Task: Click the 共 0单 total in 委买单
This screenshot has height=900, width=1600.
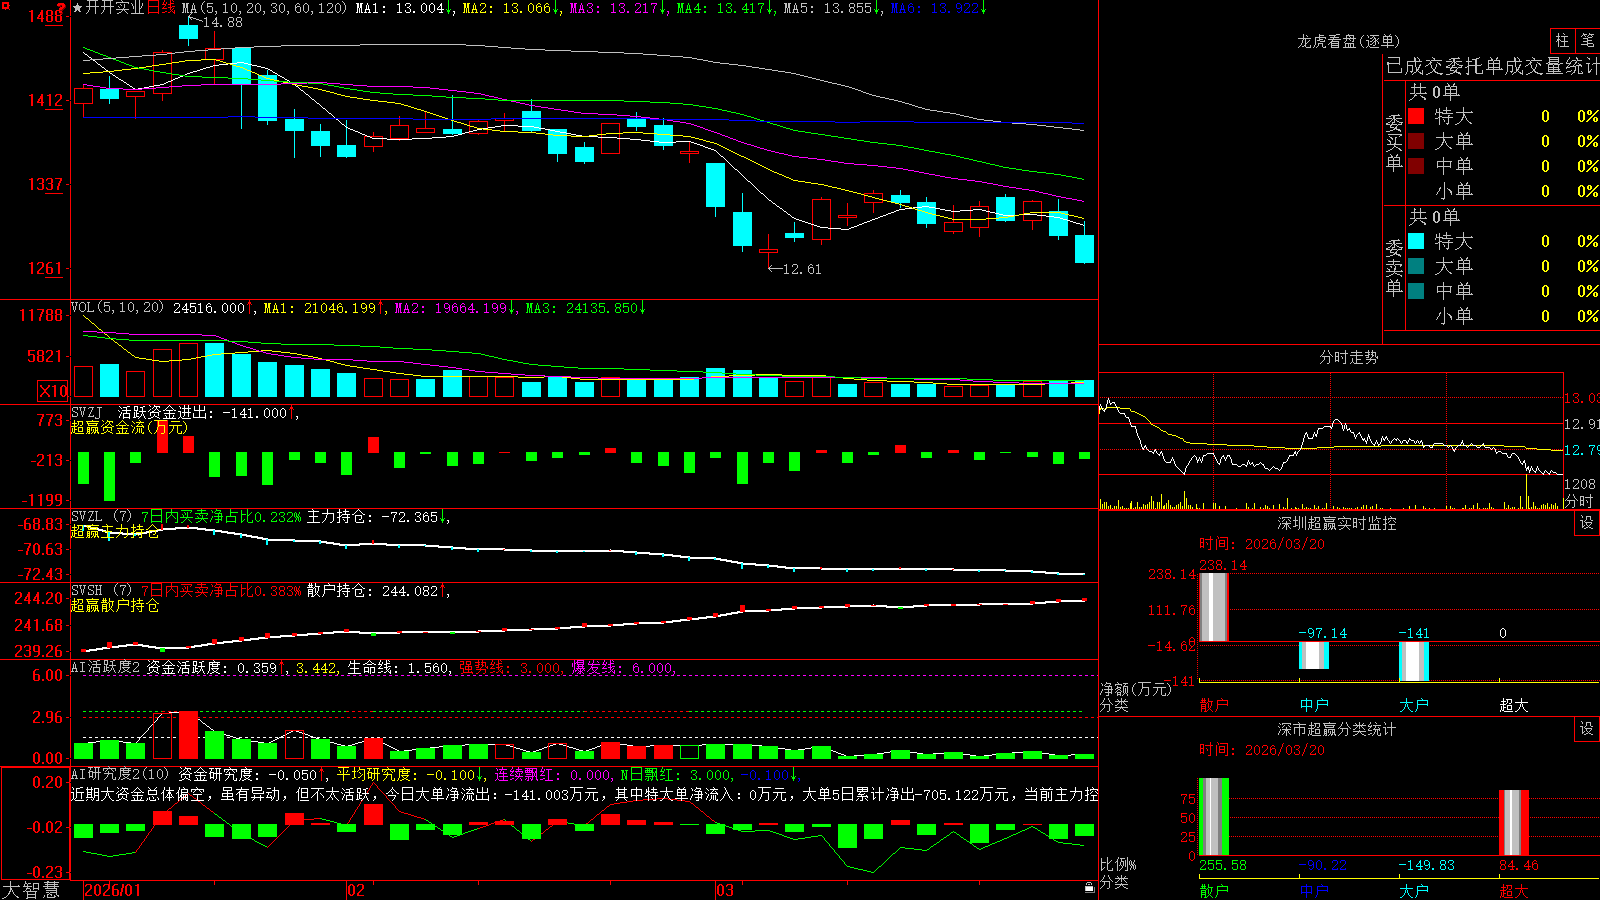Action: tap(1434, 92)
